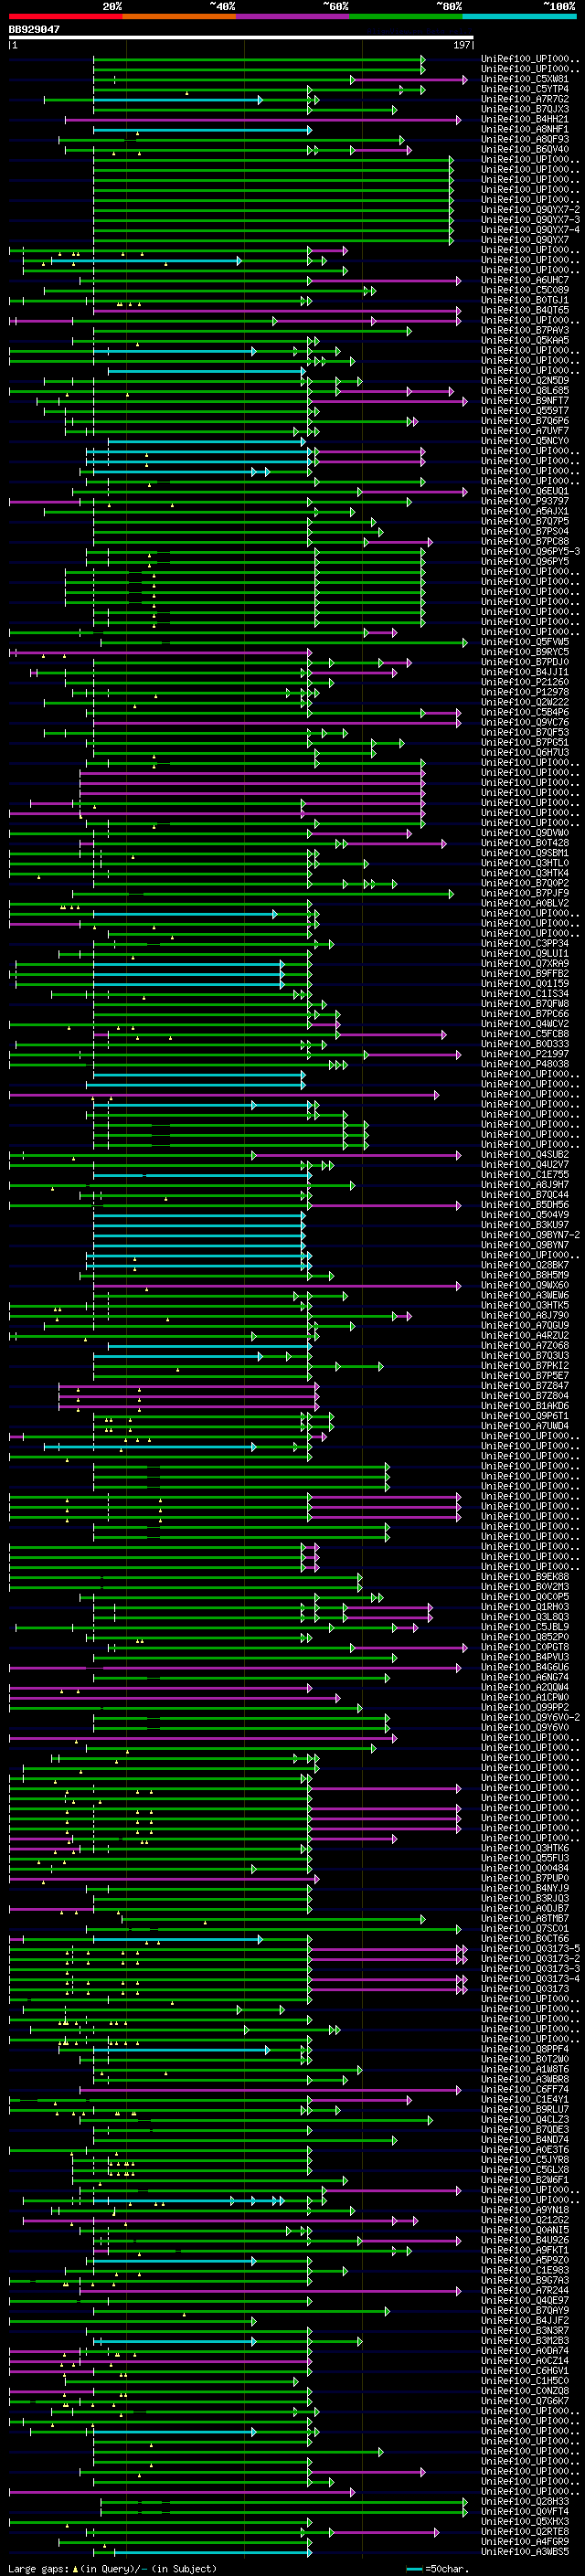Select hit UniRef100_A7UVF7

tap(525, 431)
